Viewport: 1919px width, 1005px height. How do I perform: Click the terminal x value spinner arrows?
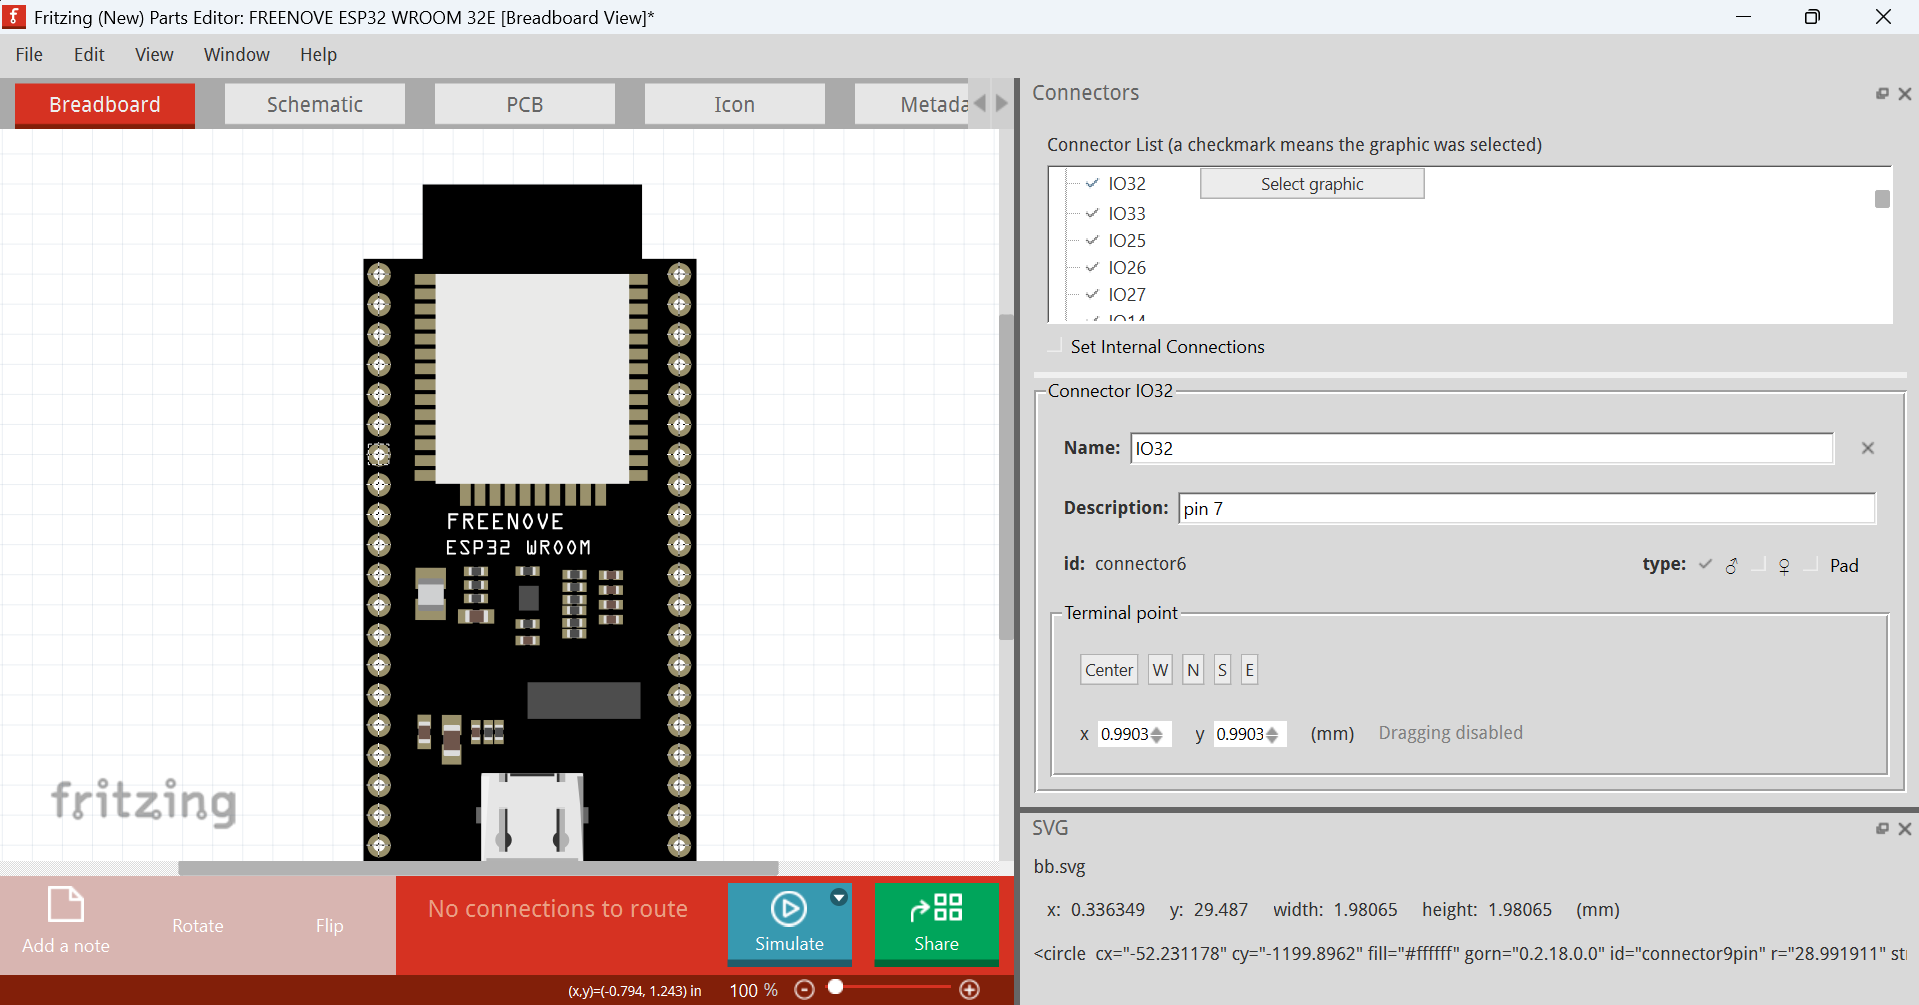pos(1157,734)
